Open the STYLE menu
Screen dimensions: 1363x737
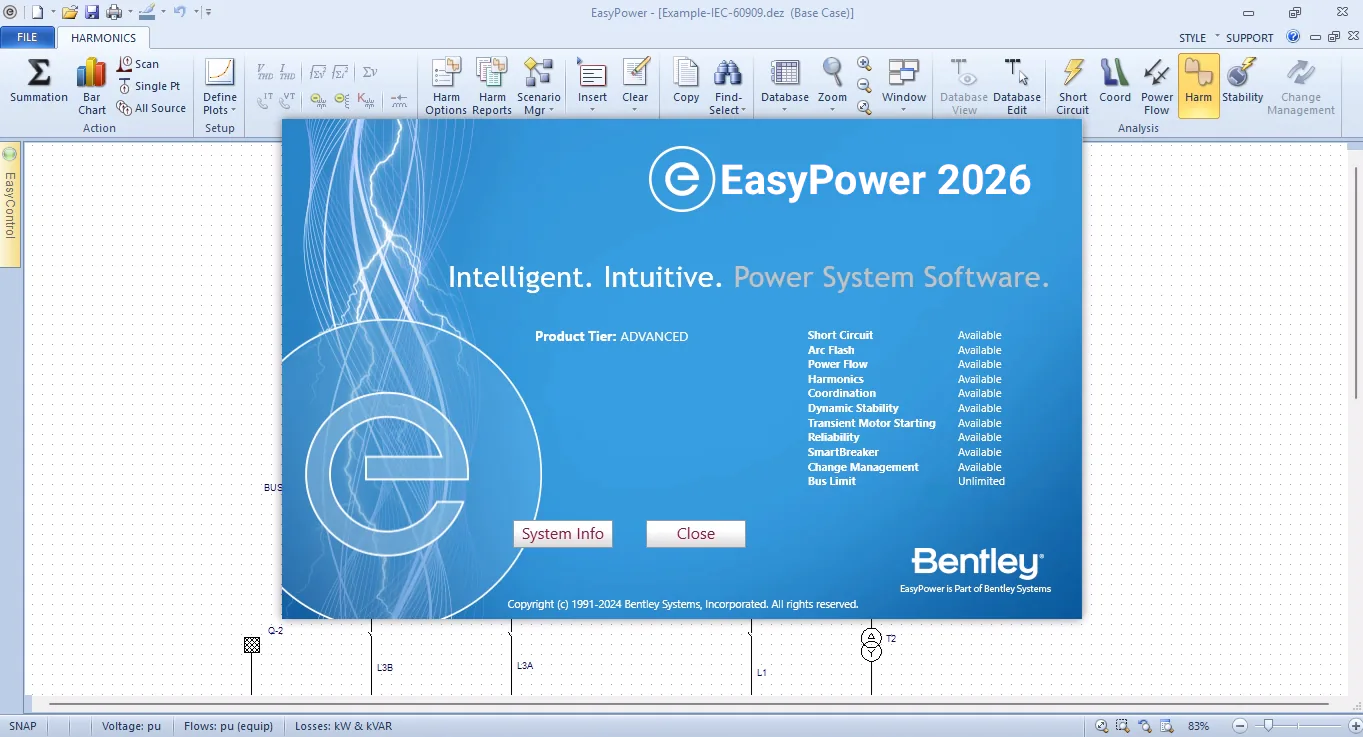[1192, 38]
